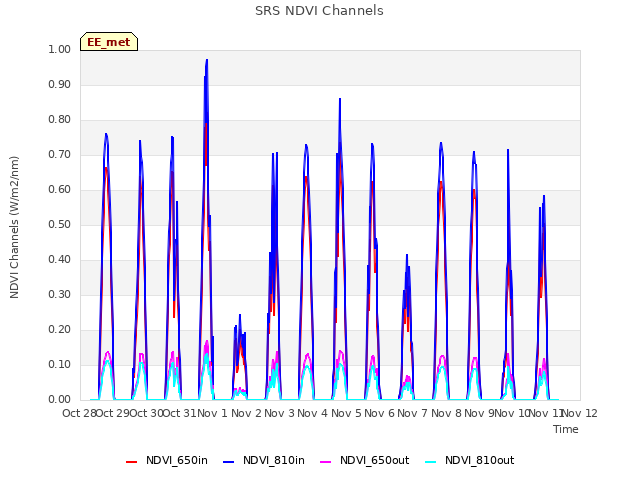Click the cyan NDVI_810out legend swatch
Screen dimensions: 640x480
(x=431, y=462)
